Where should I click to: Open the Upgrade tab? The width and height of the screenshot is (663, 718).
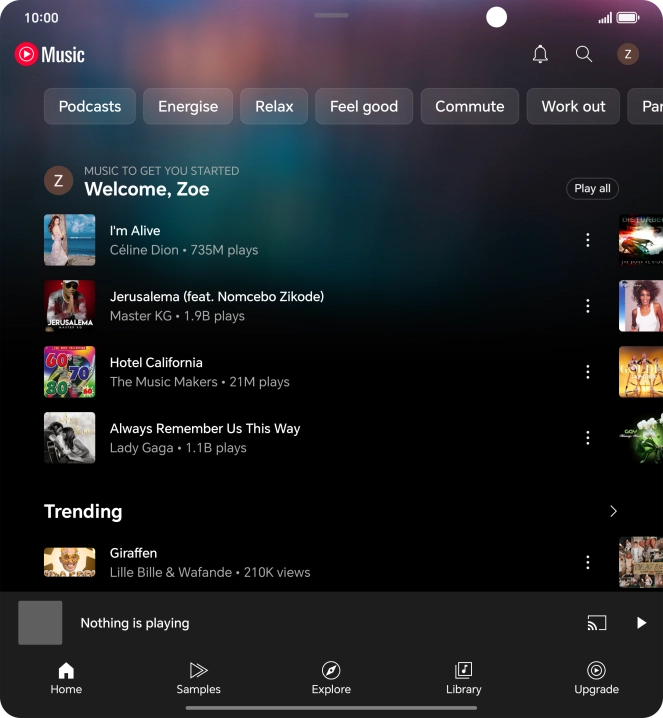[x=596, y=677]
